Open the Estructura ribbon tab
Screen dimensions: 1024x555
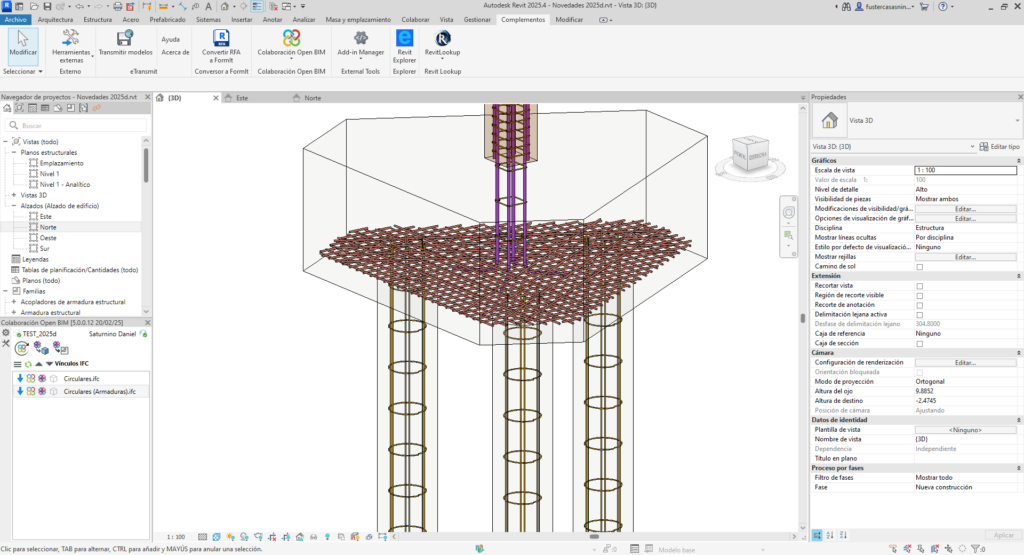[97, 19]
